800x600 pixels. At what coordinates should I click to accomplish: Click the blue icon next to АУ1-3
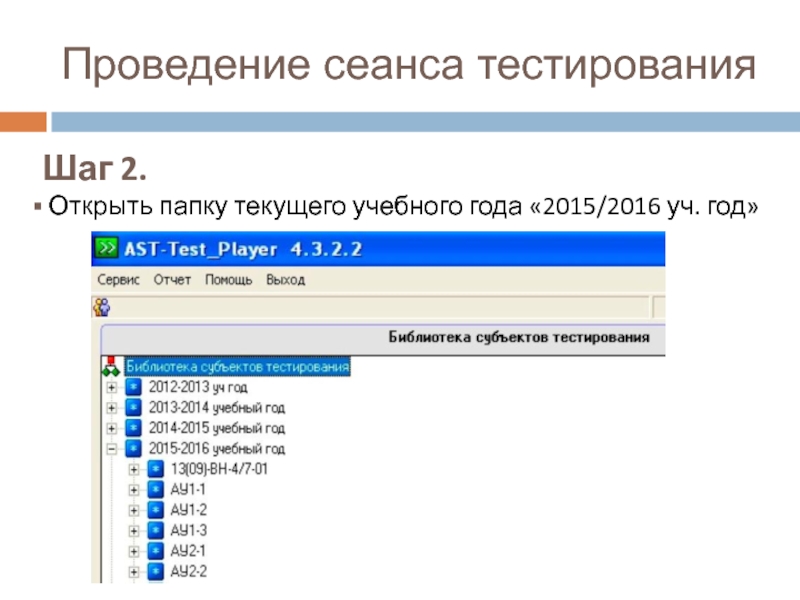[x=156, y=531]
